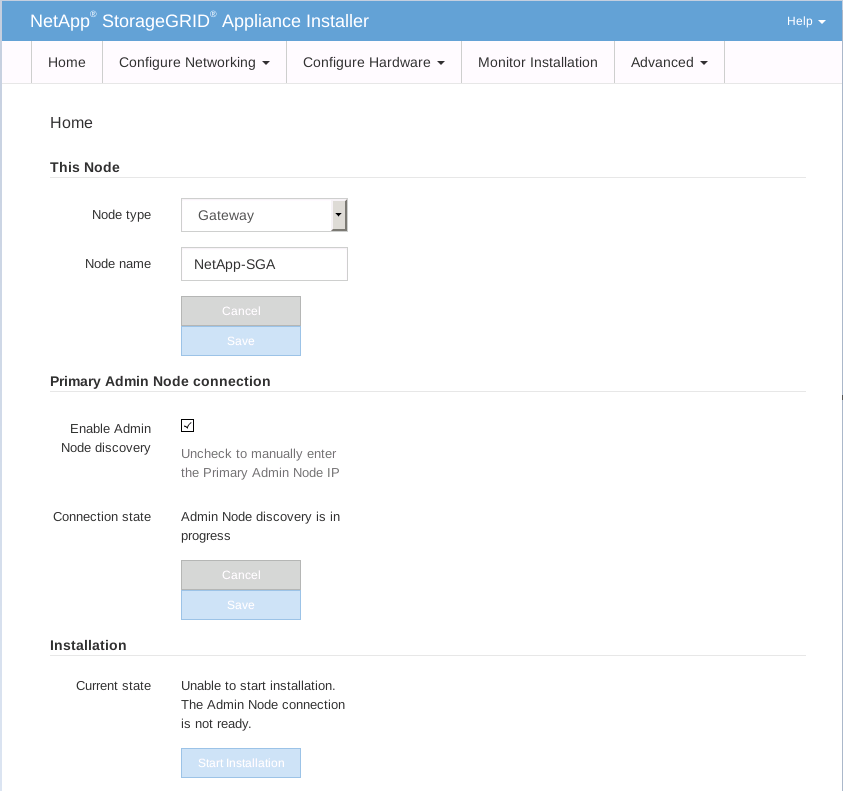843x791 pixels.
Task: Save Primary Admin Node connection settings
Action: [241, 605]
